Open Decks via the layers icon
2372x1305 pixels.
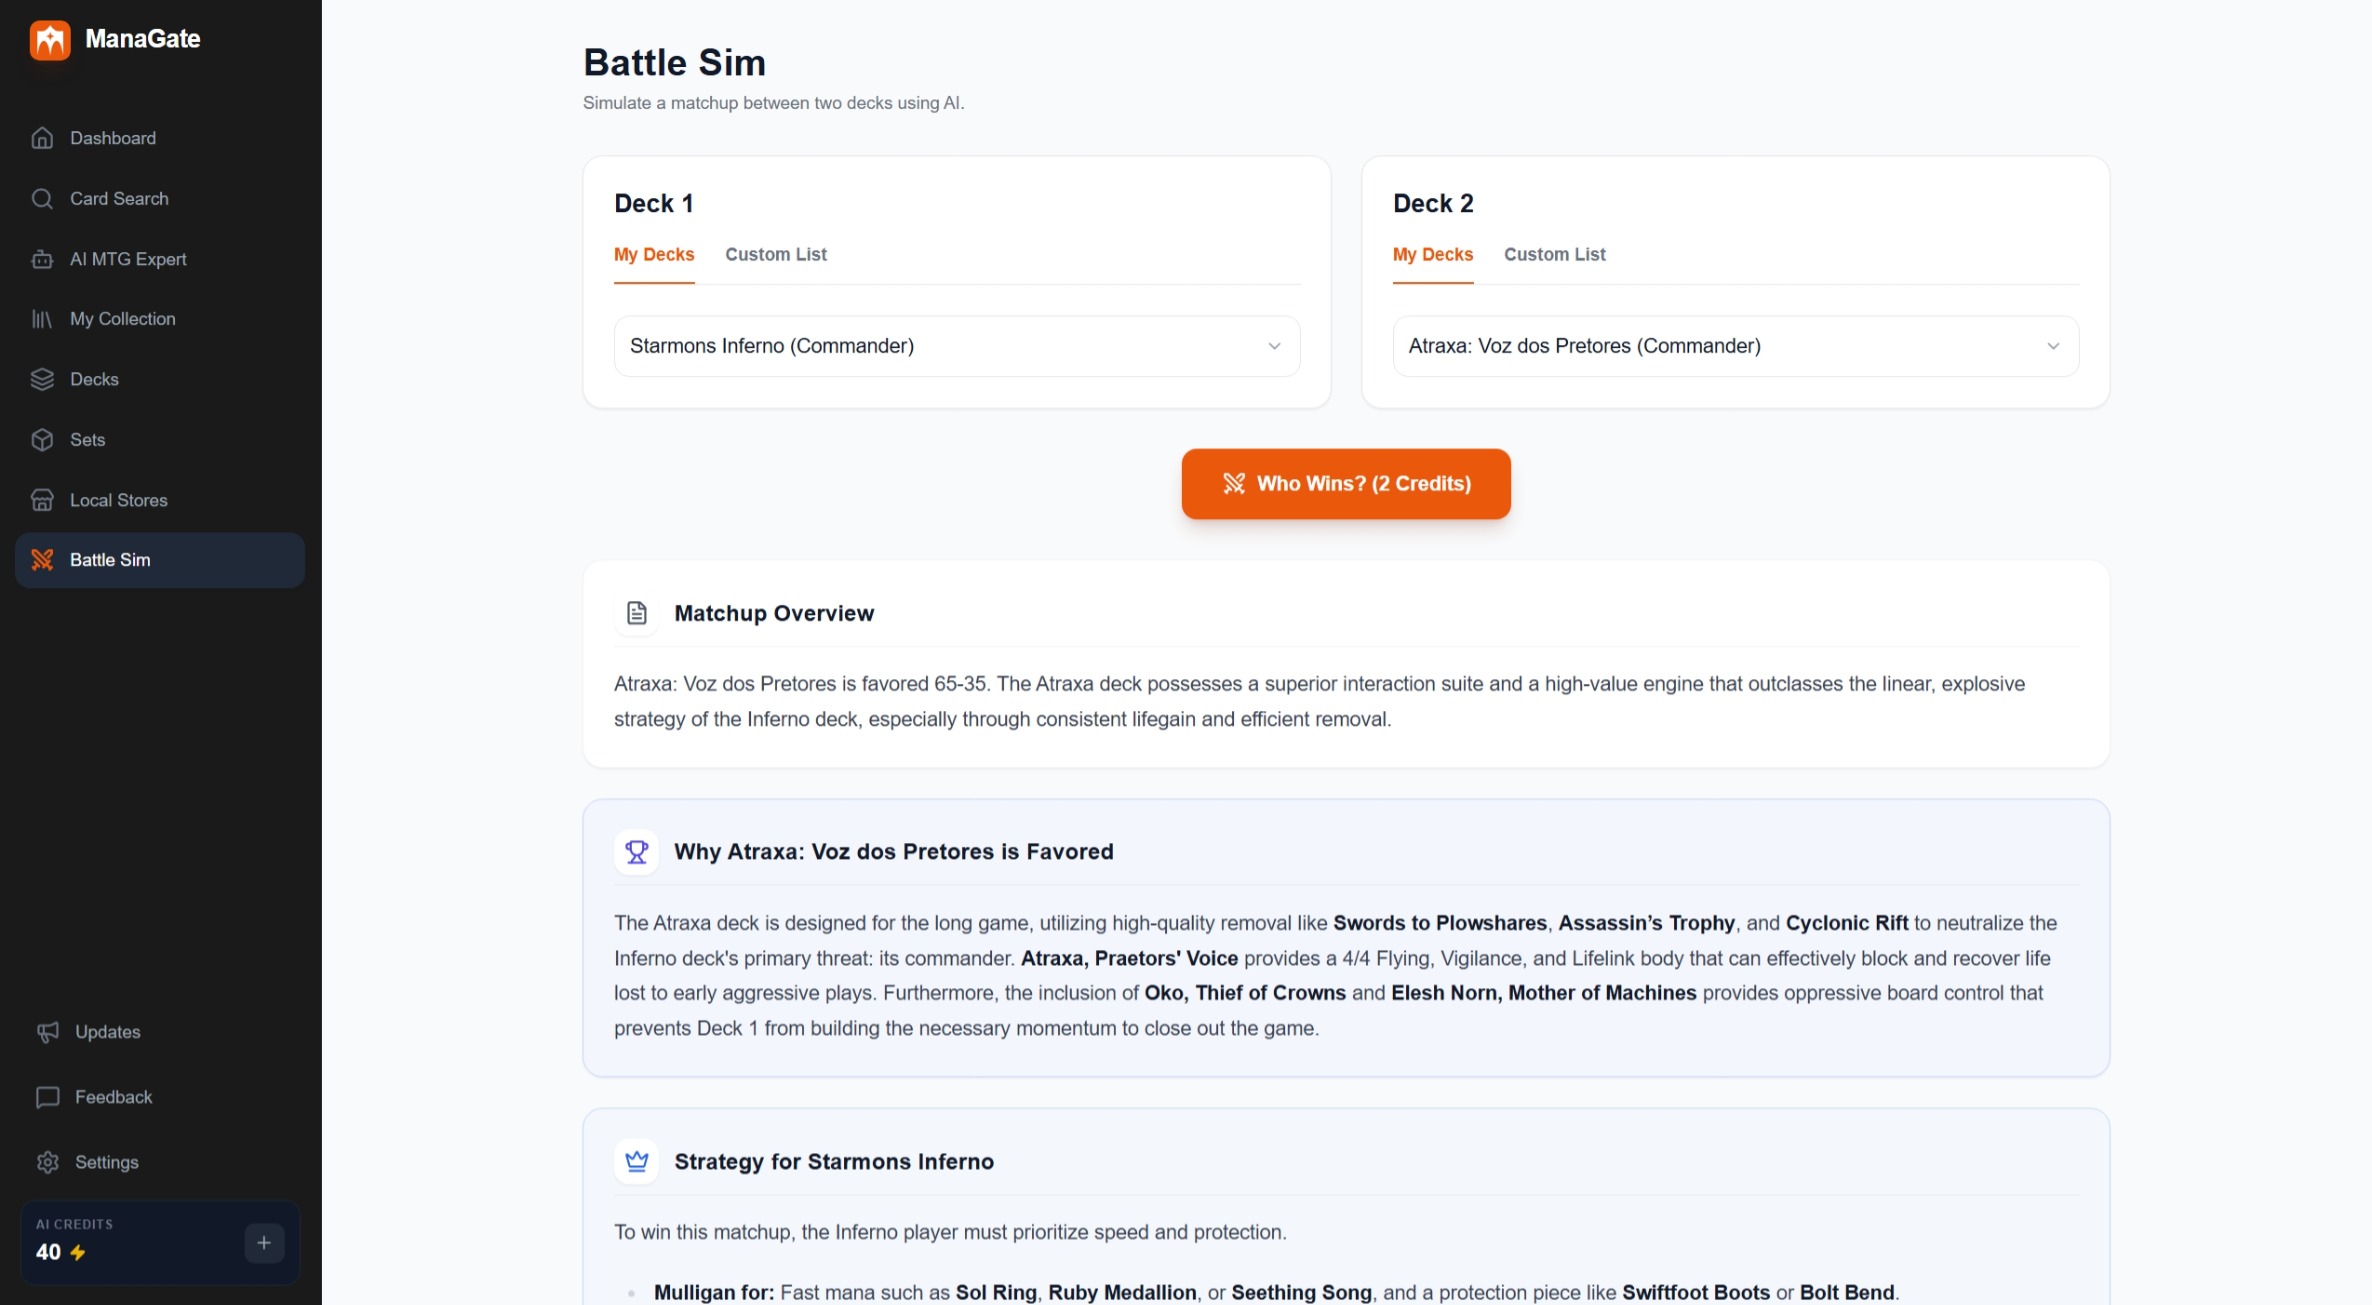point(42,380)
